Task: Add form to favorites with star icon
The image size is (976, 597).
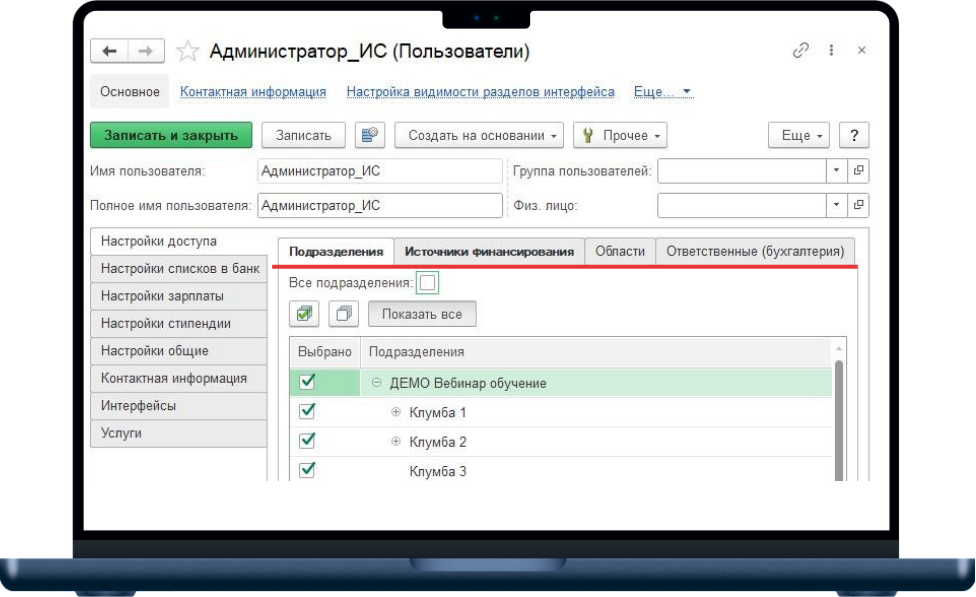Action: 185,51
